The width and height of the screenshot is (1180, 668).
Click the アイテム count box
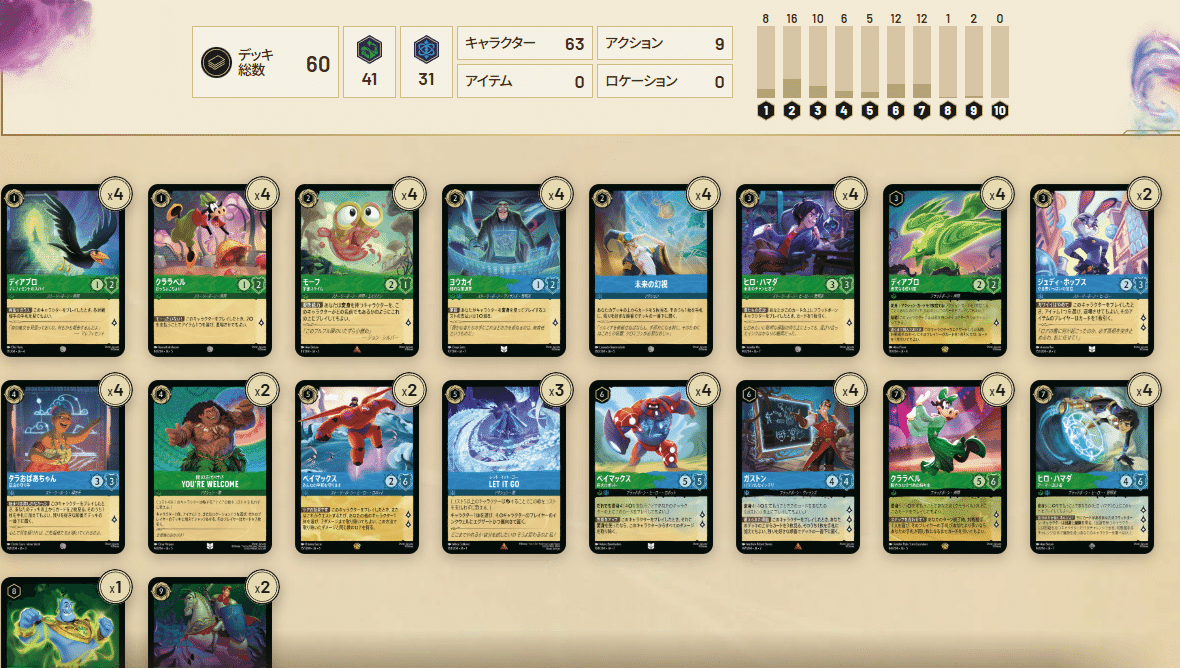(x=525, y=81)
